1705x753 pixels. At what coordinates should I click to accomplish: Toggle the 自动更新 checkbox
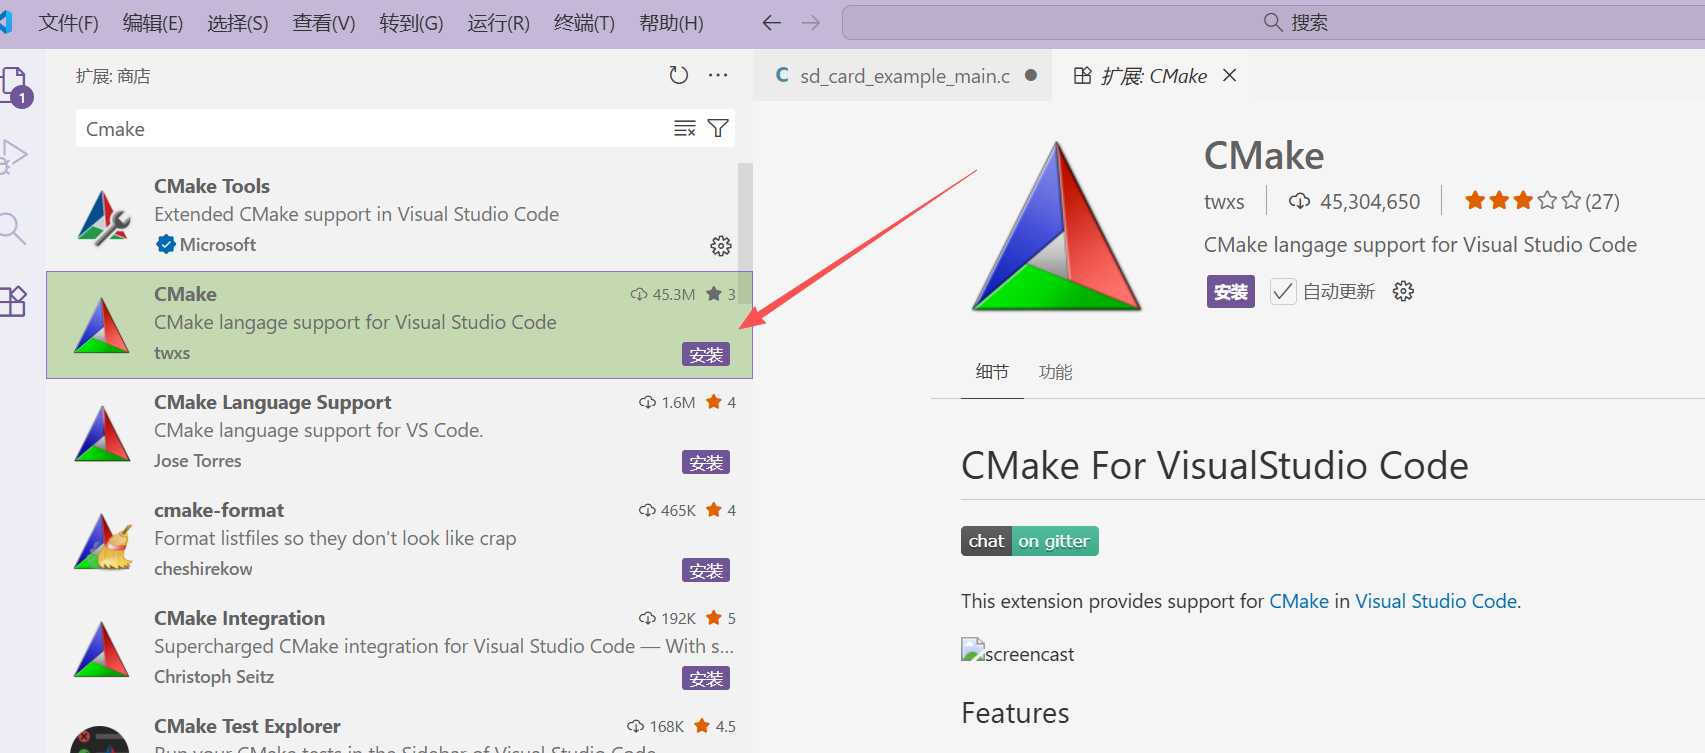(x=1283, y=291)
